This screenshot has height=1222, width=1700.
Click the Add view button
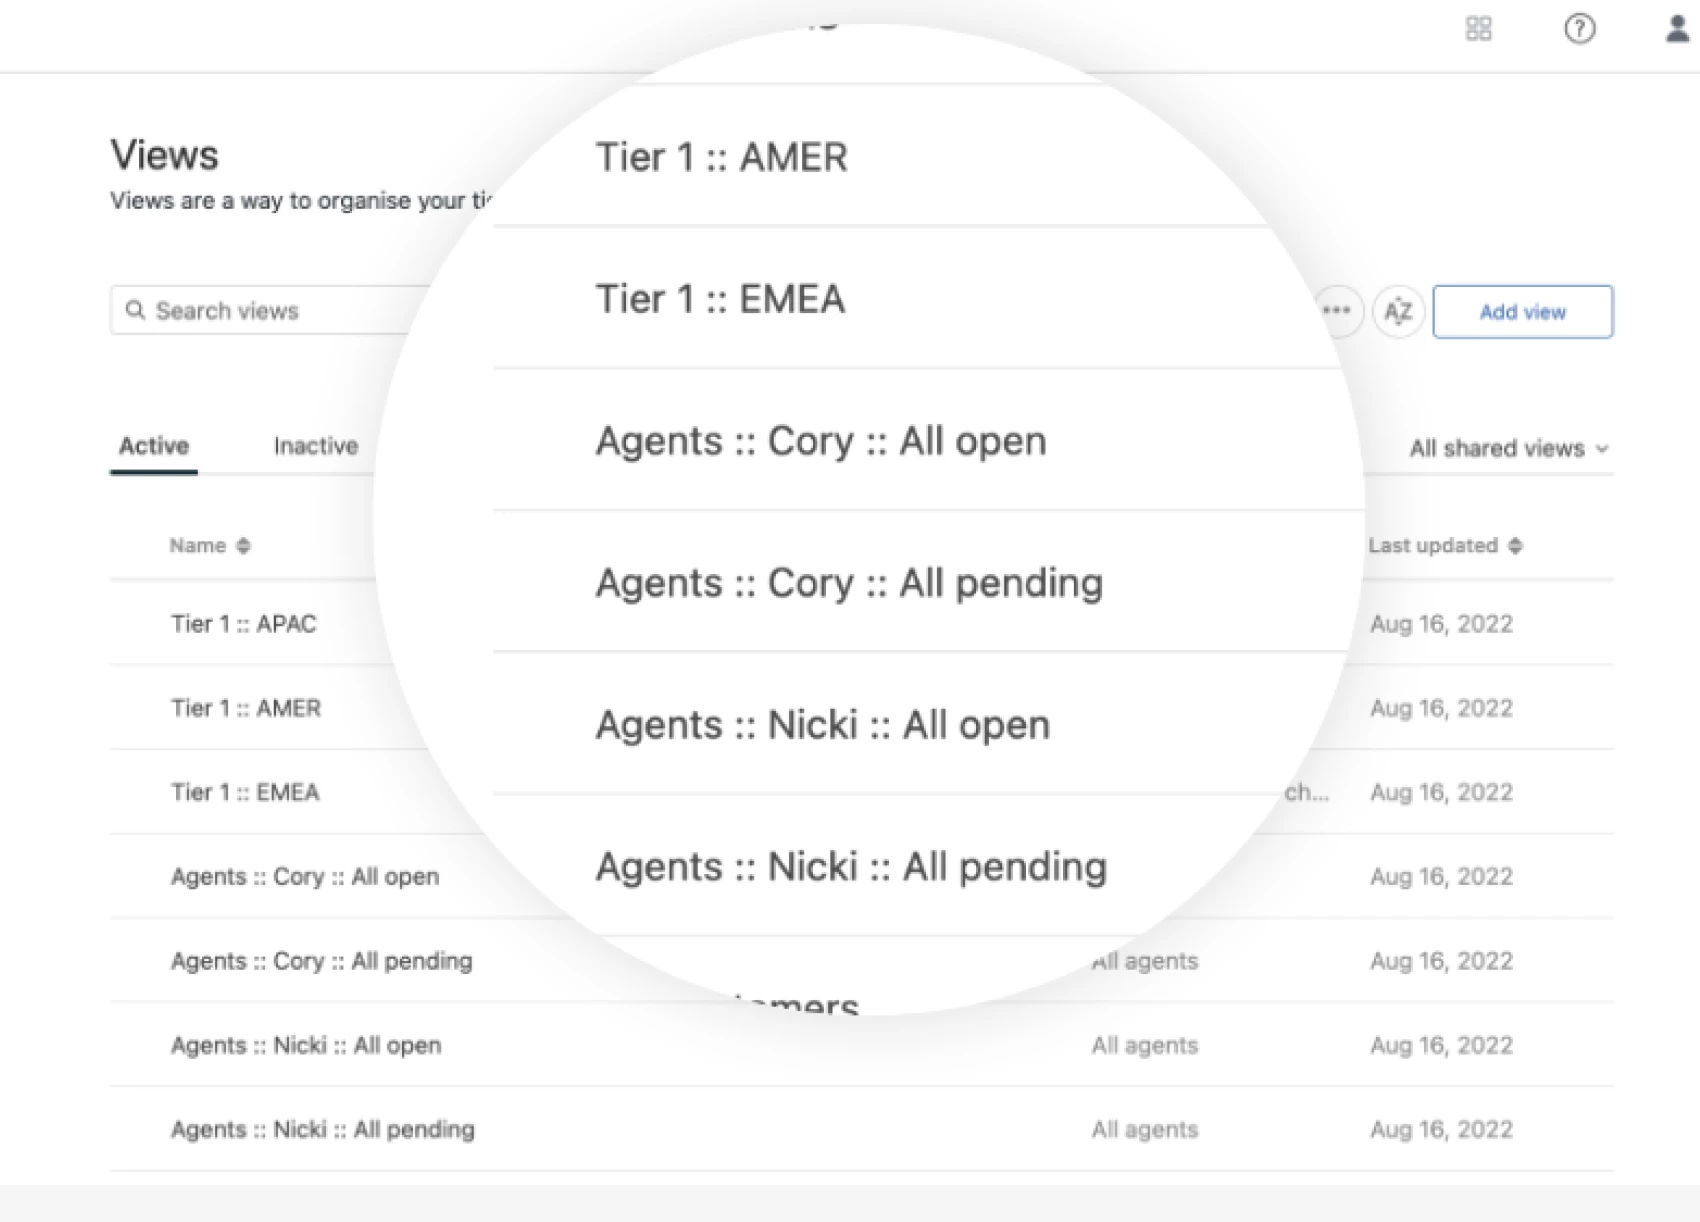click(x=1522, y=312)
